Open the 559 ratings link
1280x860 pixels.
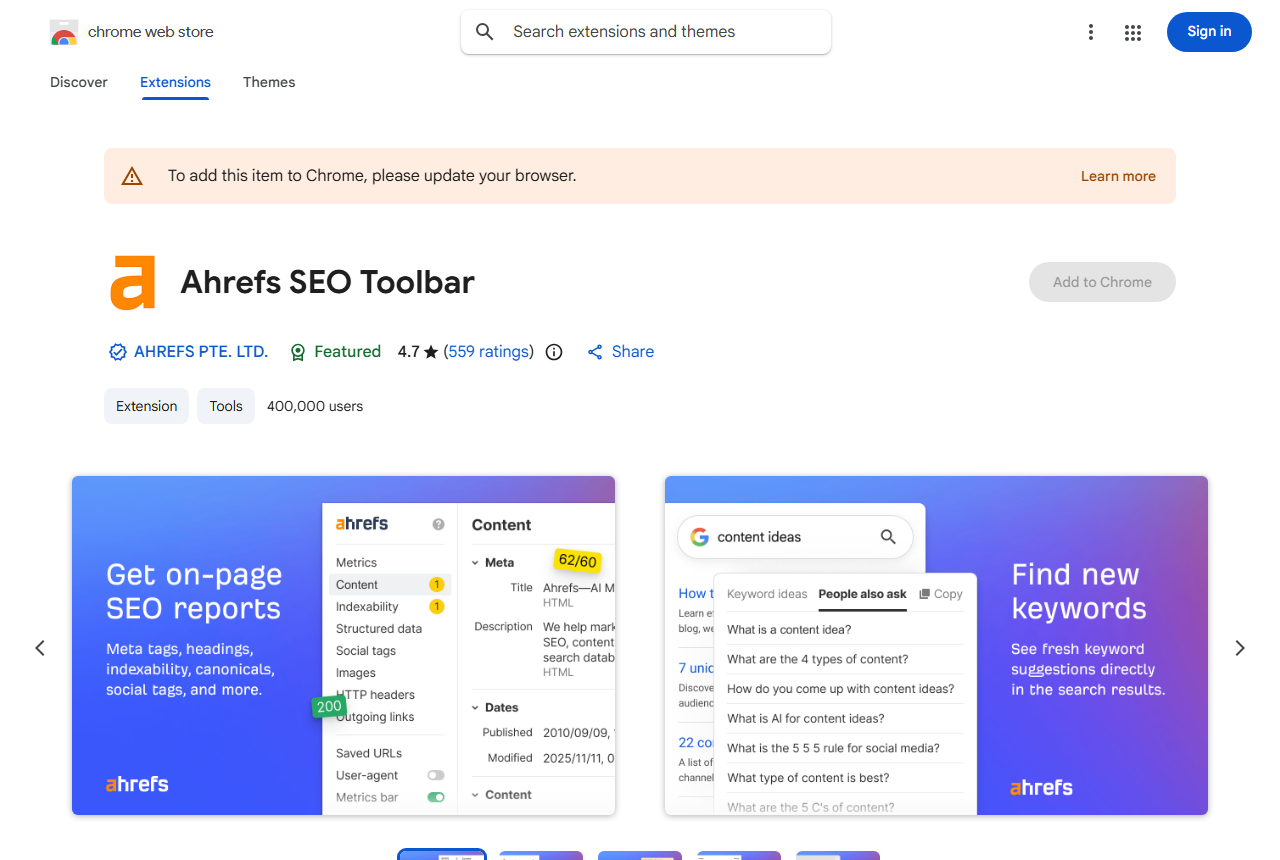tap(489, 352)
